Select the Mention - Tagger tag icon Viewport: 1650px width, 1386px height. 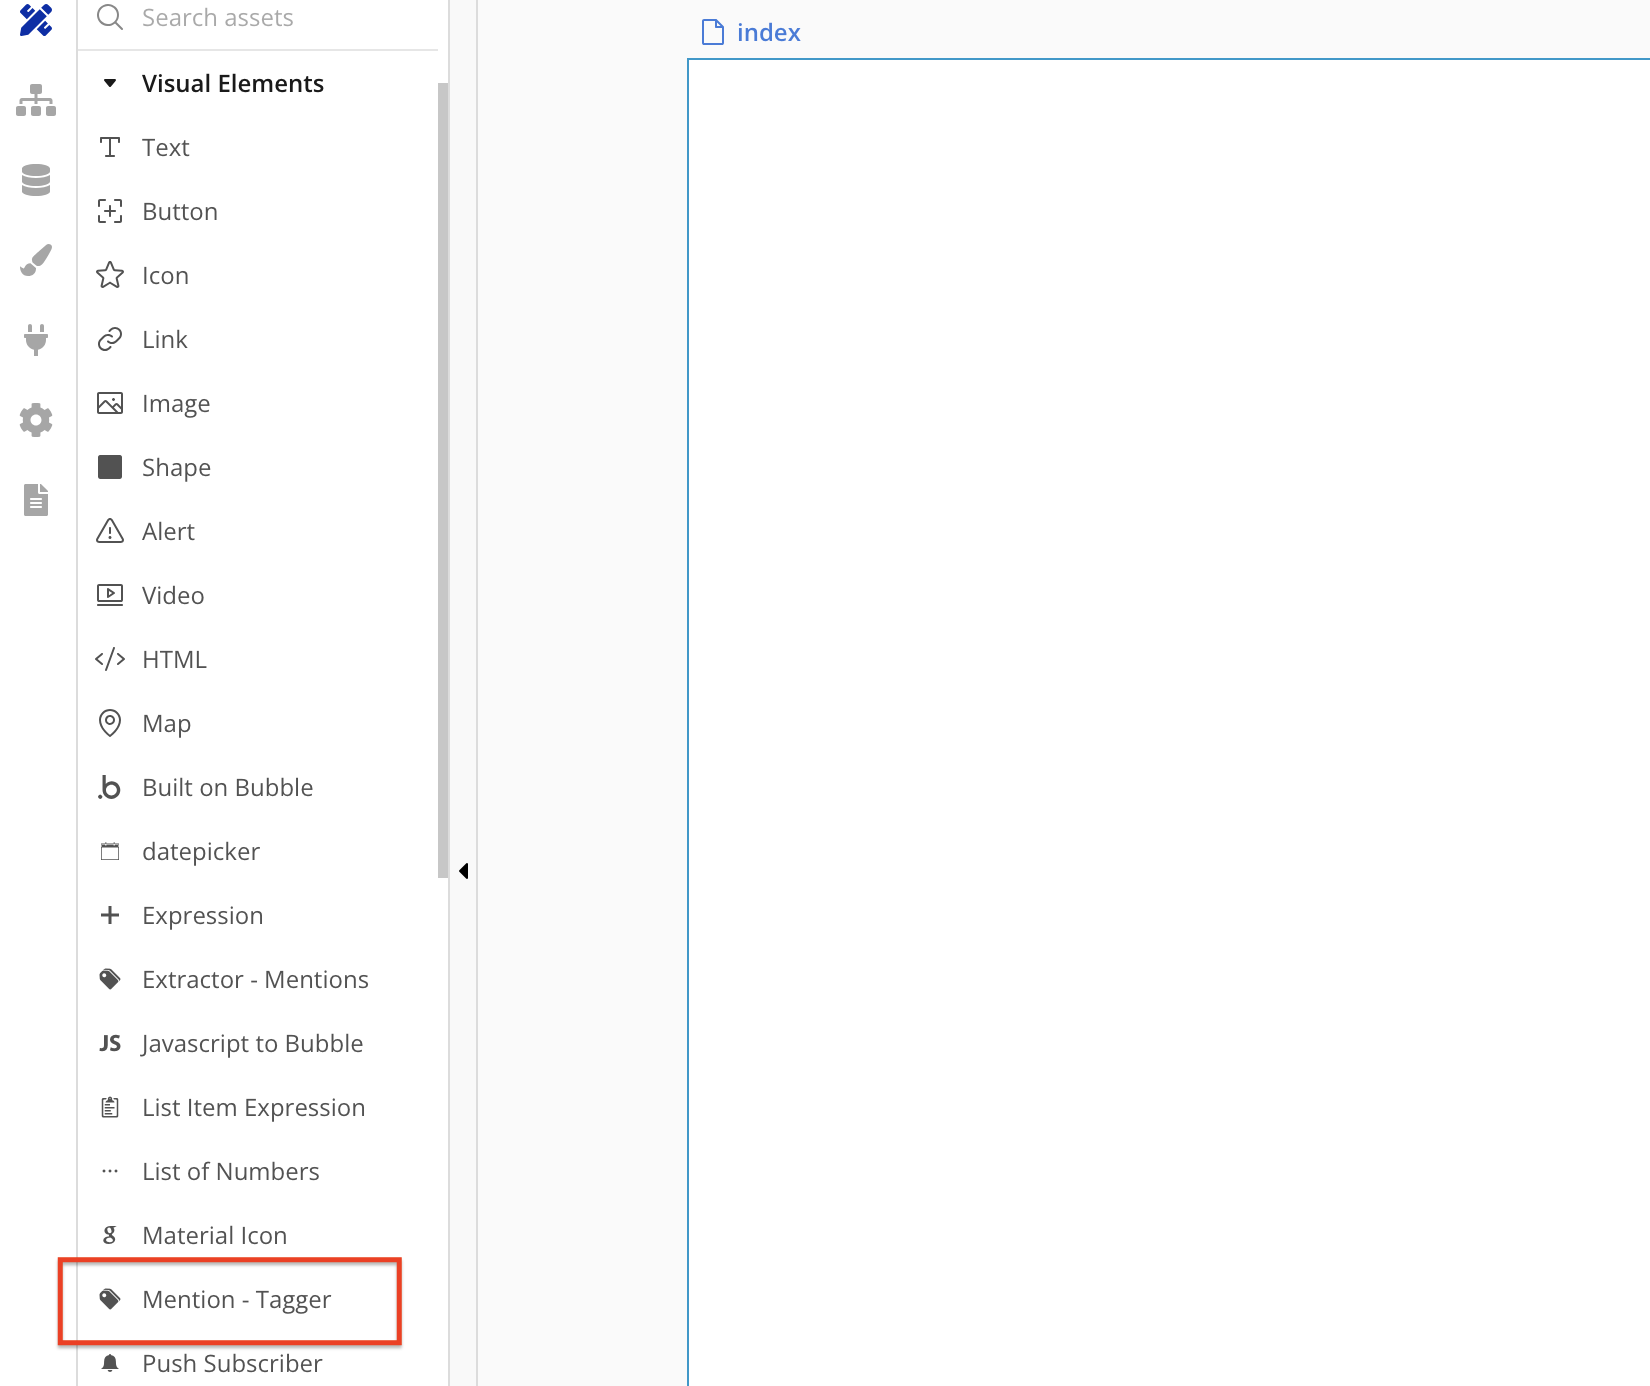click(110, 1299)
